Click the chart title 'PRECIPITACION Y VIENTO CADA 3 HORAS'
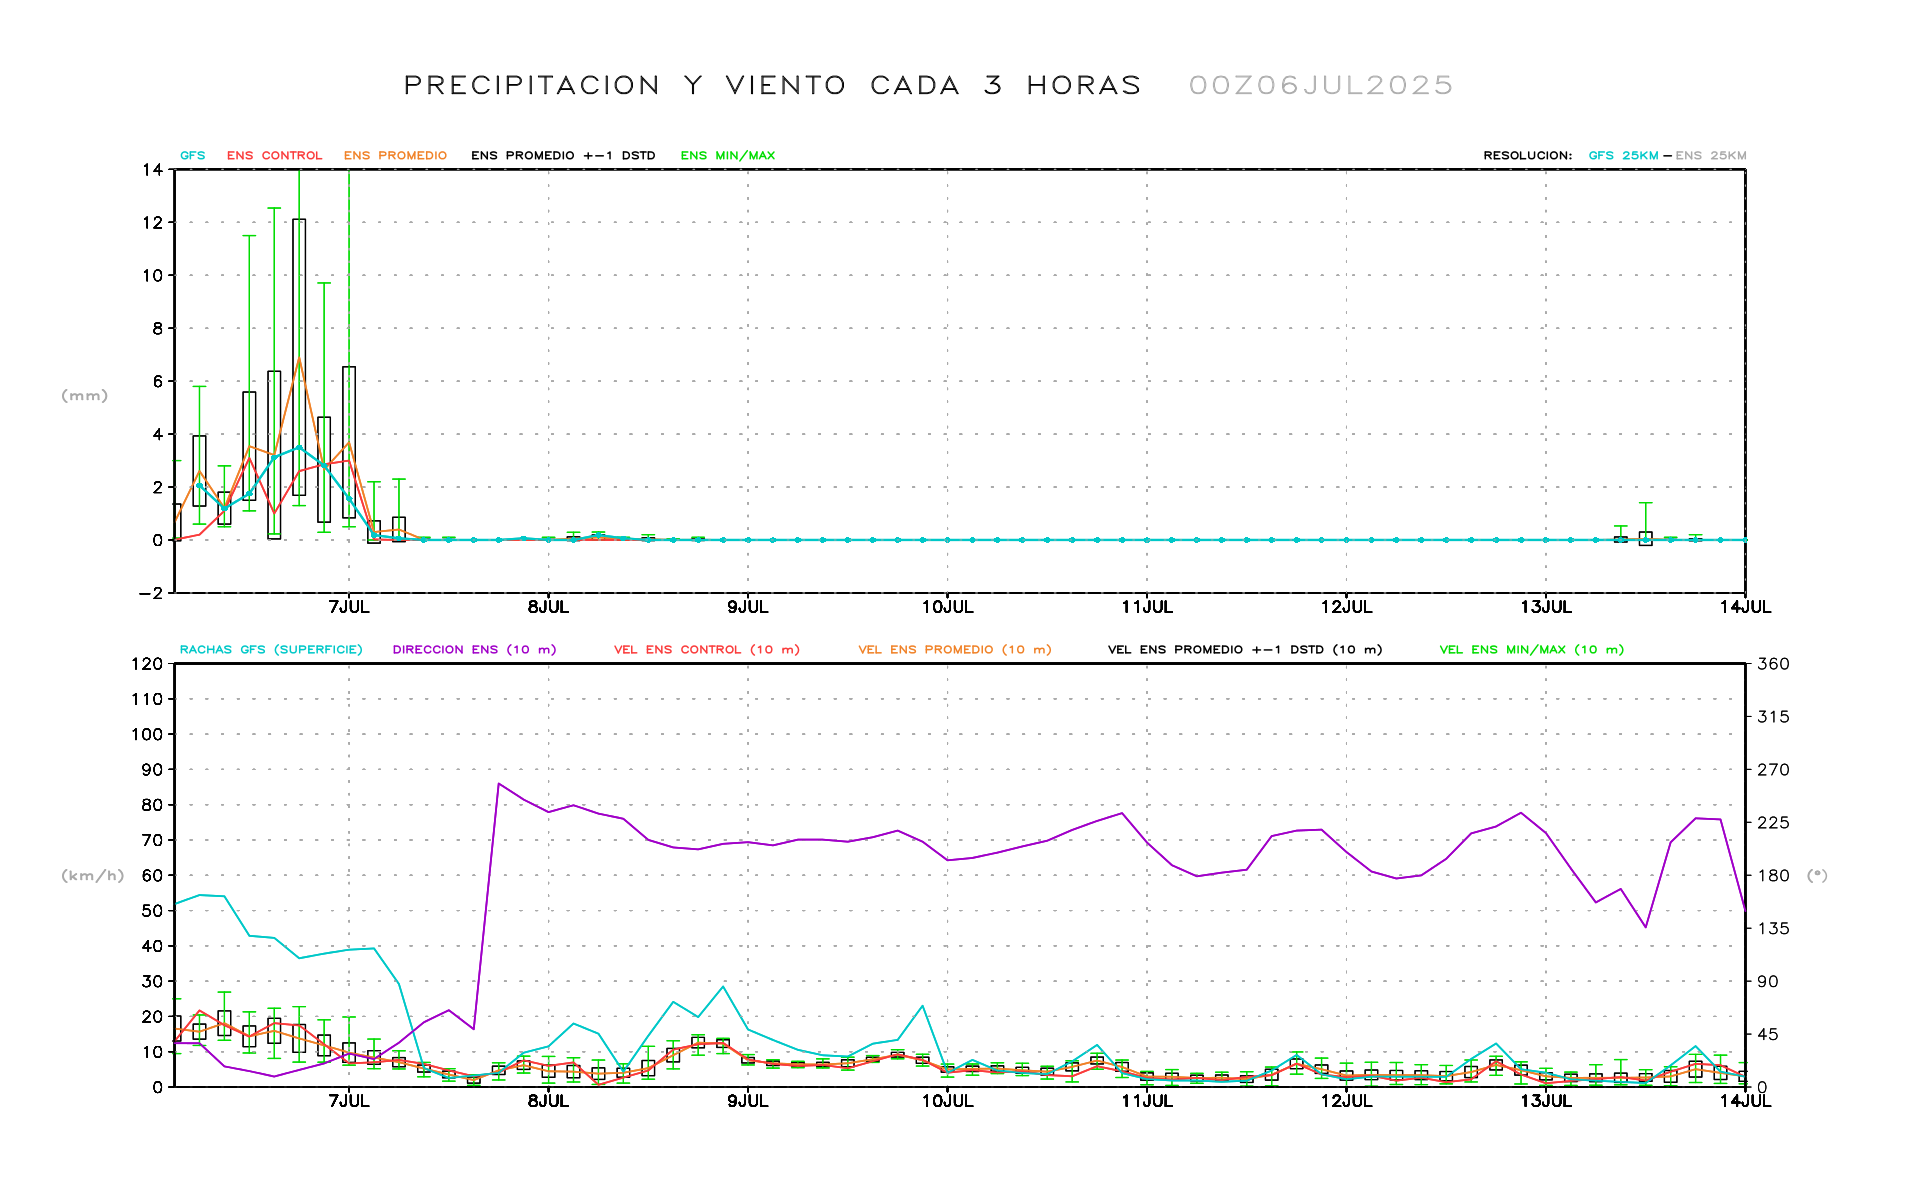 point(772,85)
